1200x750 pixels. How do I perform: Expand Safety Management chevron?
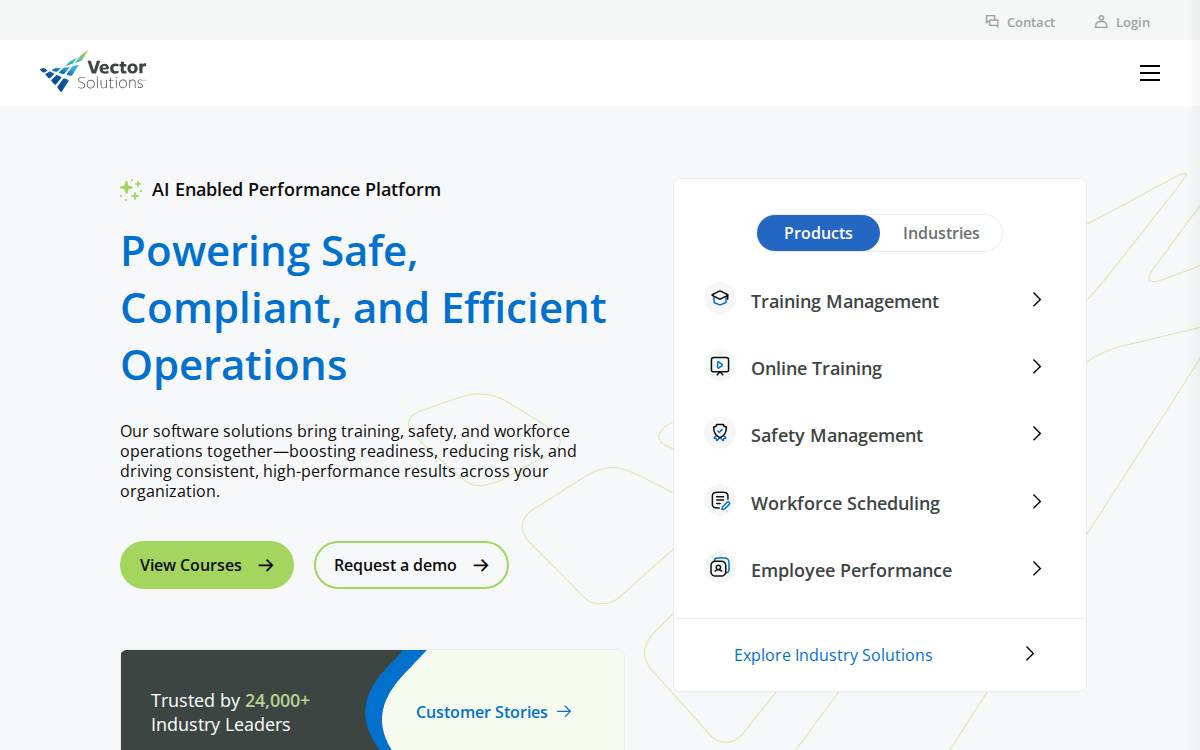click(1037, 434)
